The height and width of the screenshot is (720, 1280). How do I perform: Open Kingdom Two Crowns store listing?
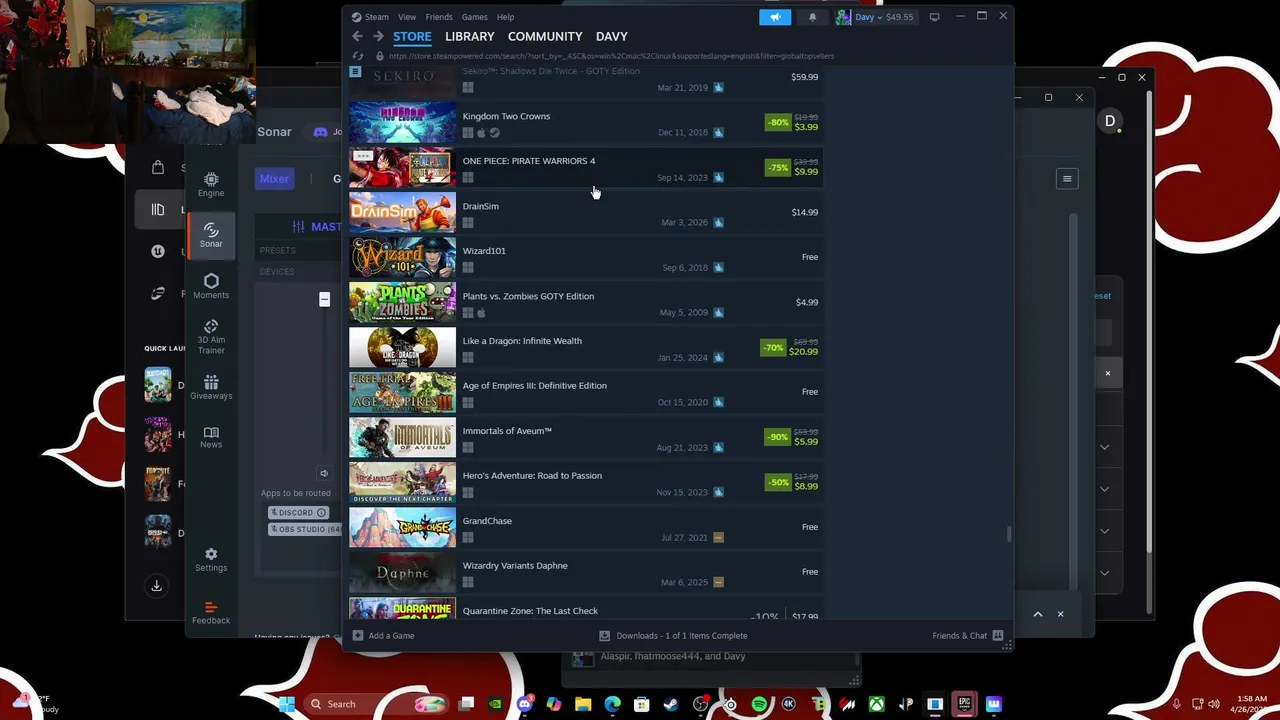tap(585, 123)
